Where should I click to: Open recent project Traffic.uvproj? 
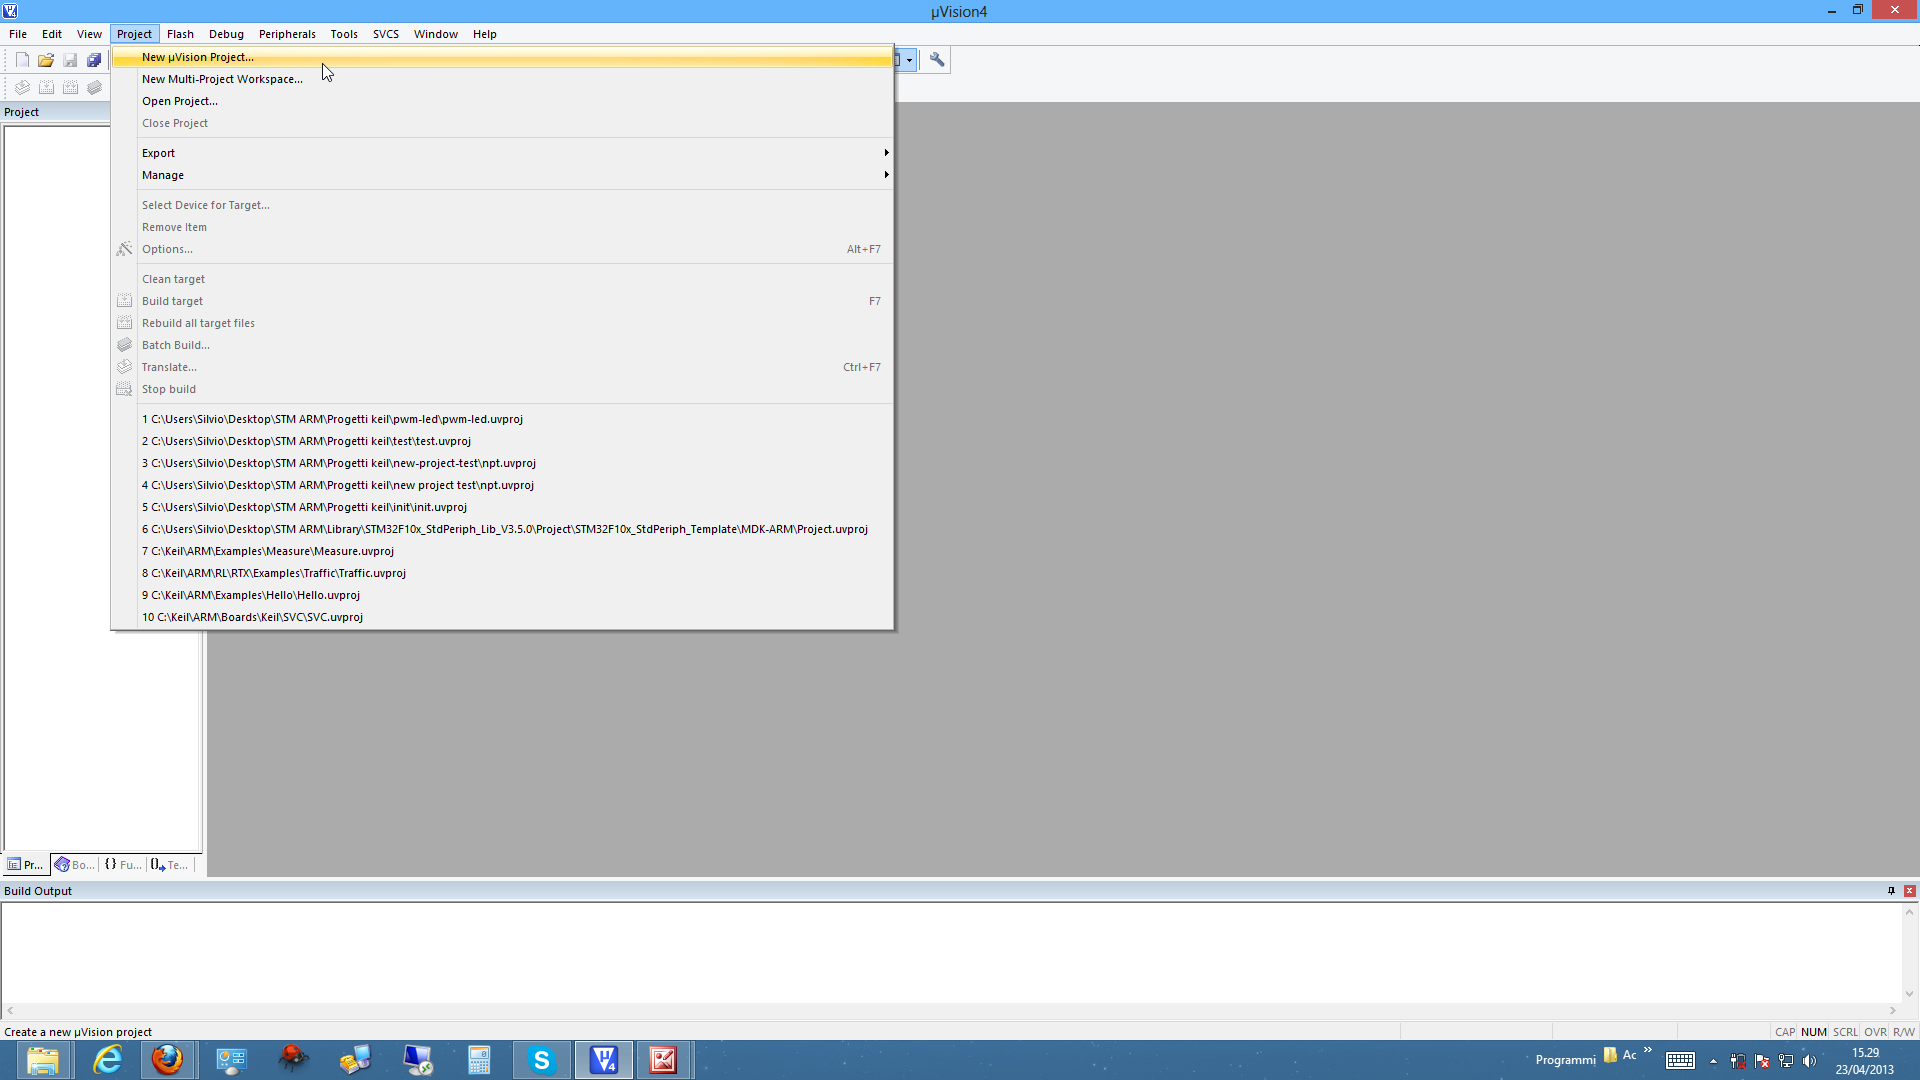click(274, 573)
